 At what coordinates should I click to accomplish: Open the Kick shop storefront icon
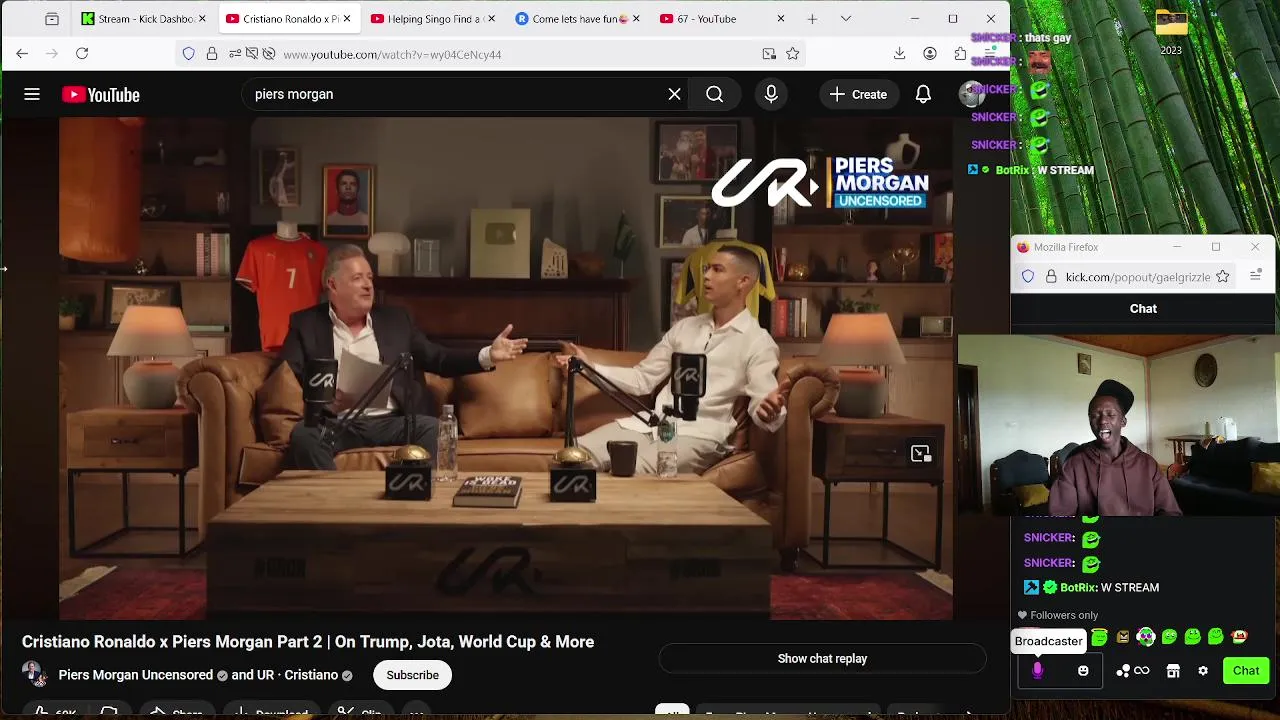[x=1173, y=671]
